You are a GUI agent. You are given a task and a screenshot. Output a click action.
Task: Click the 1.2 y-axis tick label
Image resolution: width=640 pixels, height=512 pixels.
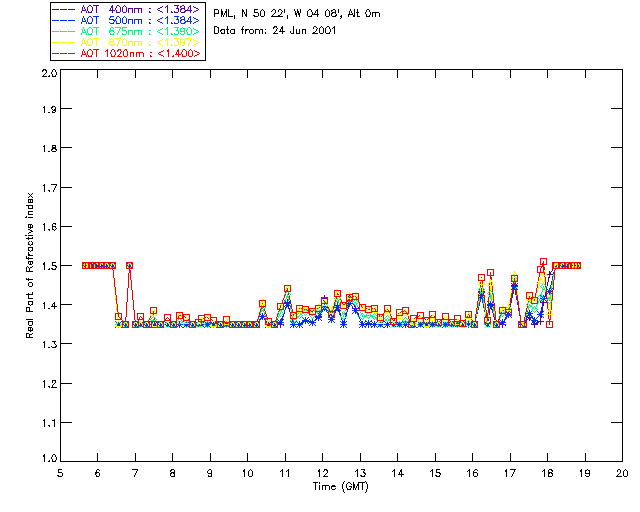click(49, 384)
